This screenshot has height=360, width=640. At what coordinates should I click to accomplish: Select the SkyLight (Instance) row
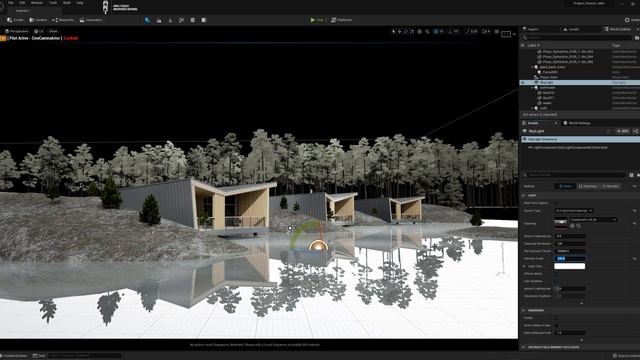[x=581, y=140]
